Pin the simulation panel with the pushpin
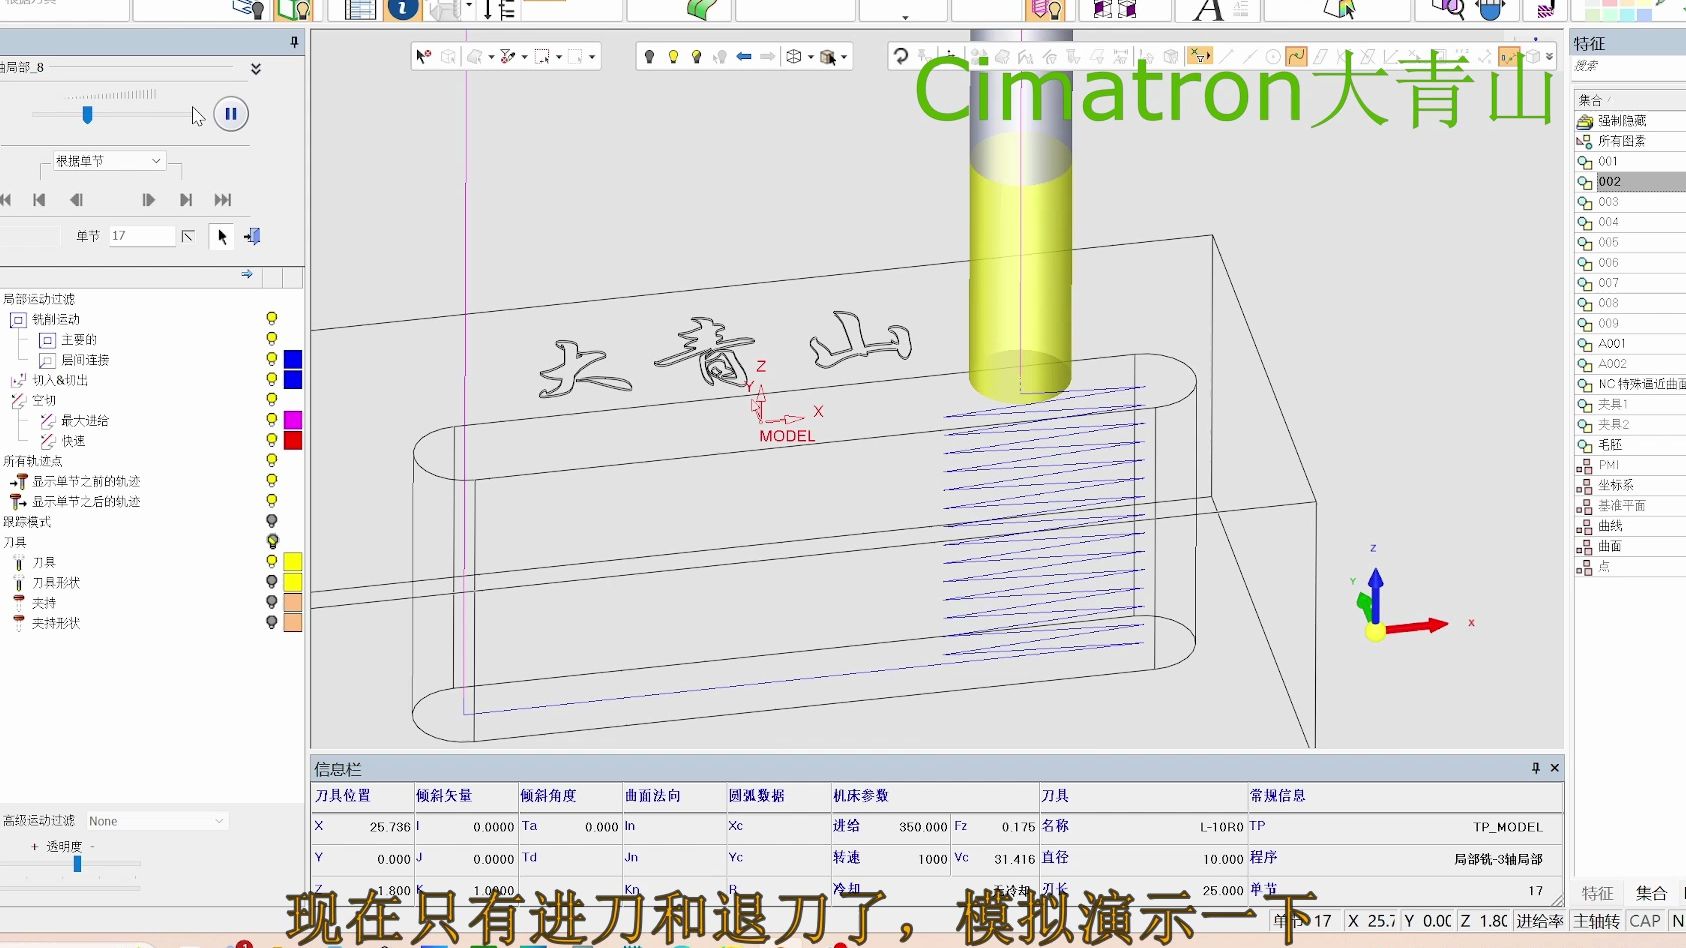Image resolution: width=1686 pixels, height=948 pixels. point(294,42)
